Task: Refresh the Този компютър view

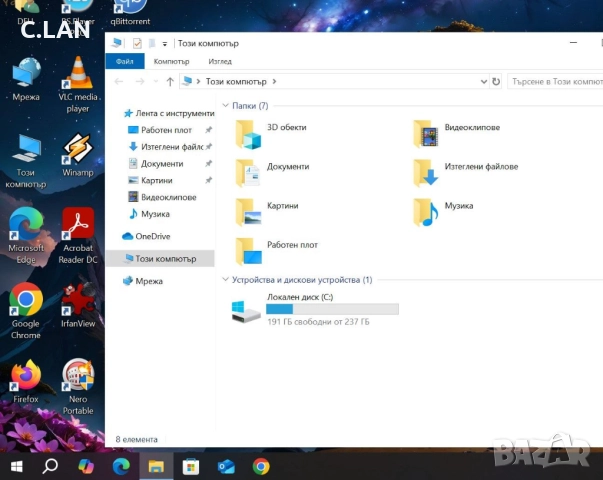Action: click(496, 82)
